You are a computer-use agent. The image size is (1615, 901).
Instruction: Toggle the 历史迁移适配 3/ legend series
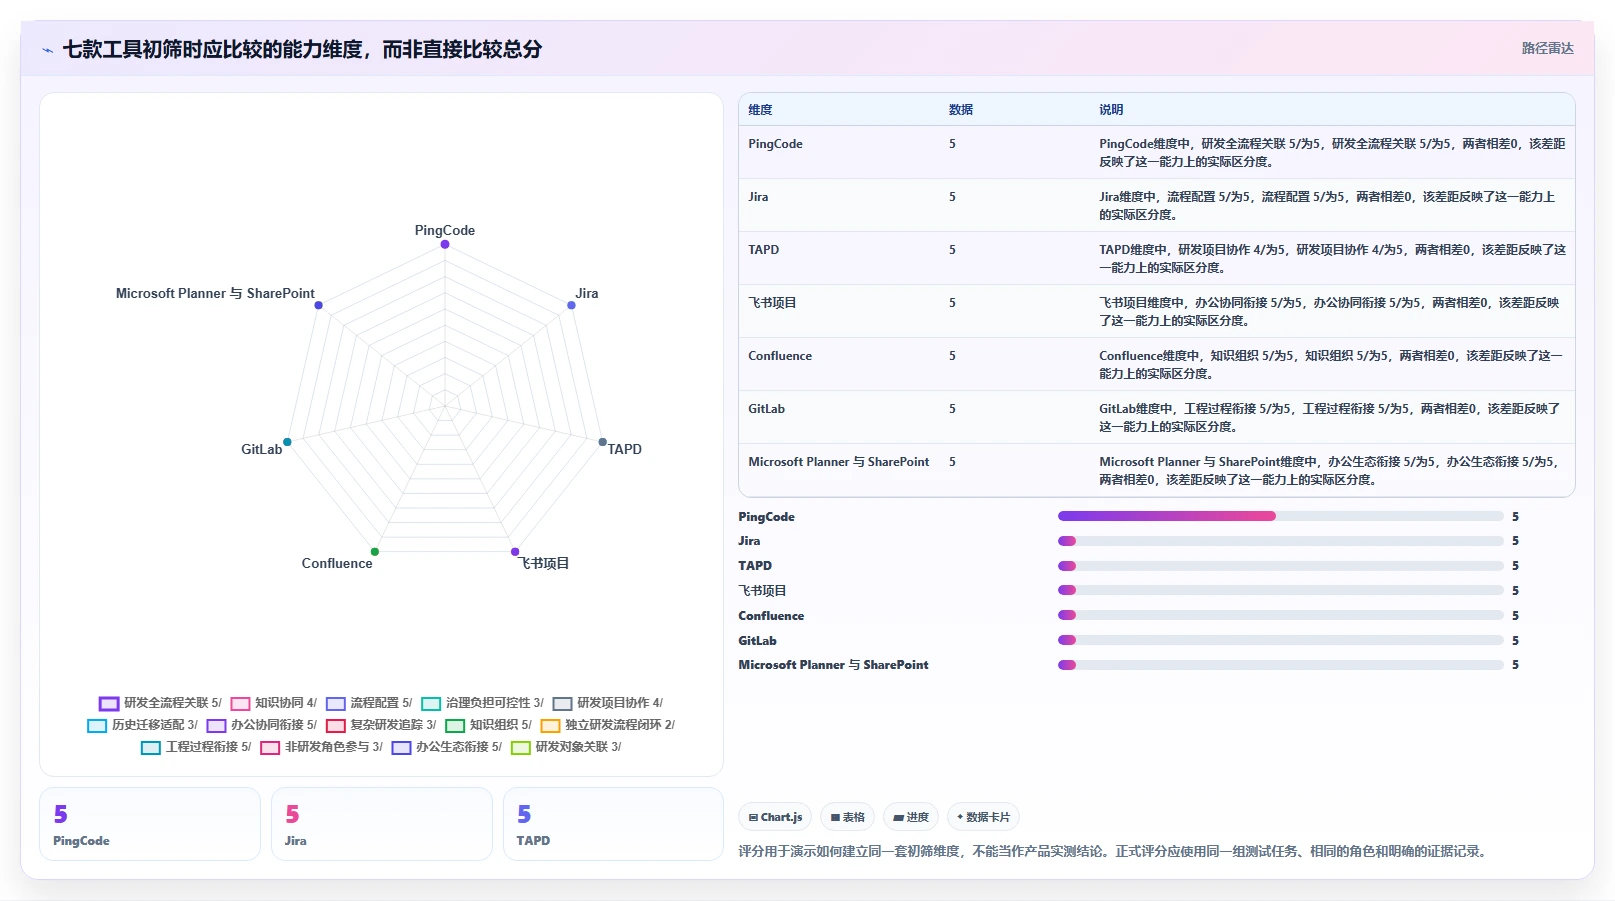[142, 725]
